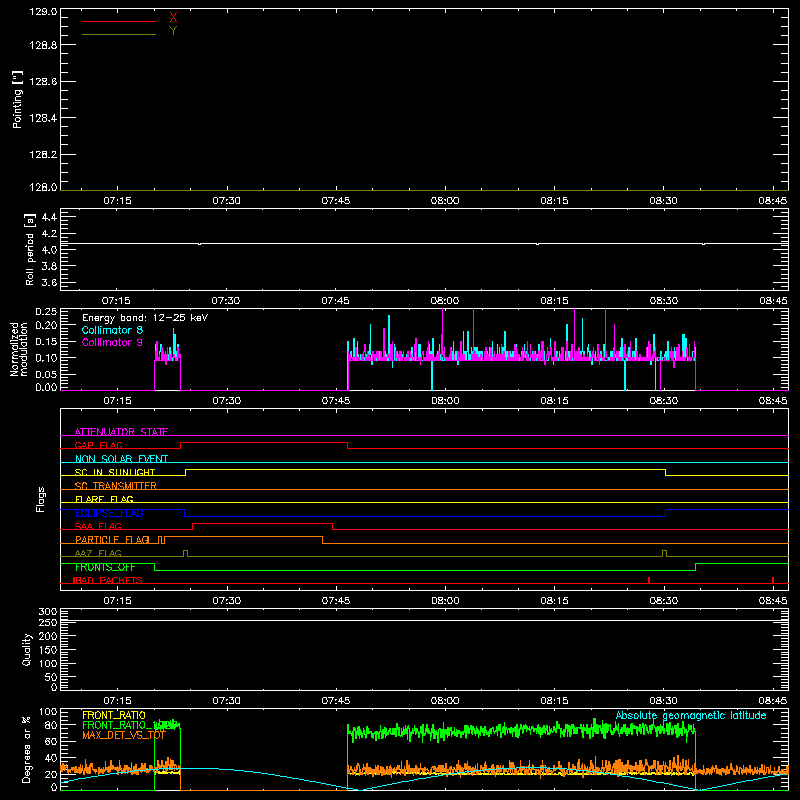
Task: Click the Absolute geomagnetic latitude label
Action: click(x=691, y=715)
